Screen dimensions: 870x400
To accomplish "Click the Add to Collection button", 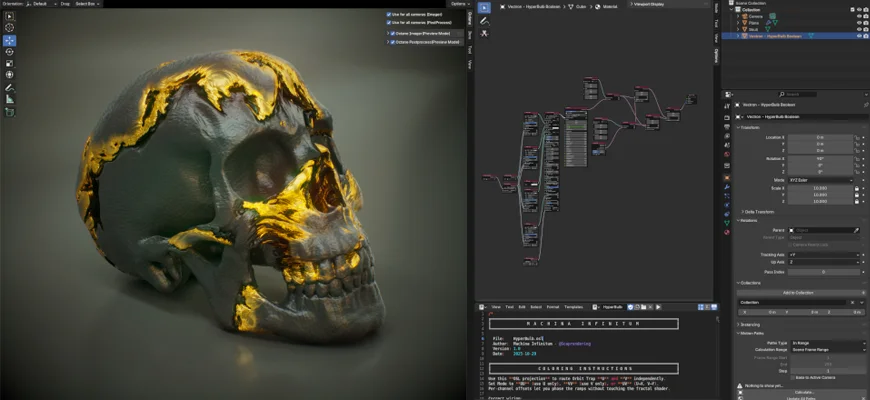I will click(x=800, y=292).
